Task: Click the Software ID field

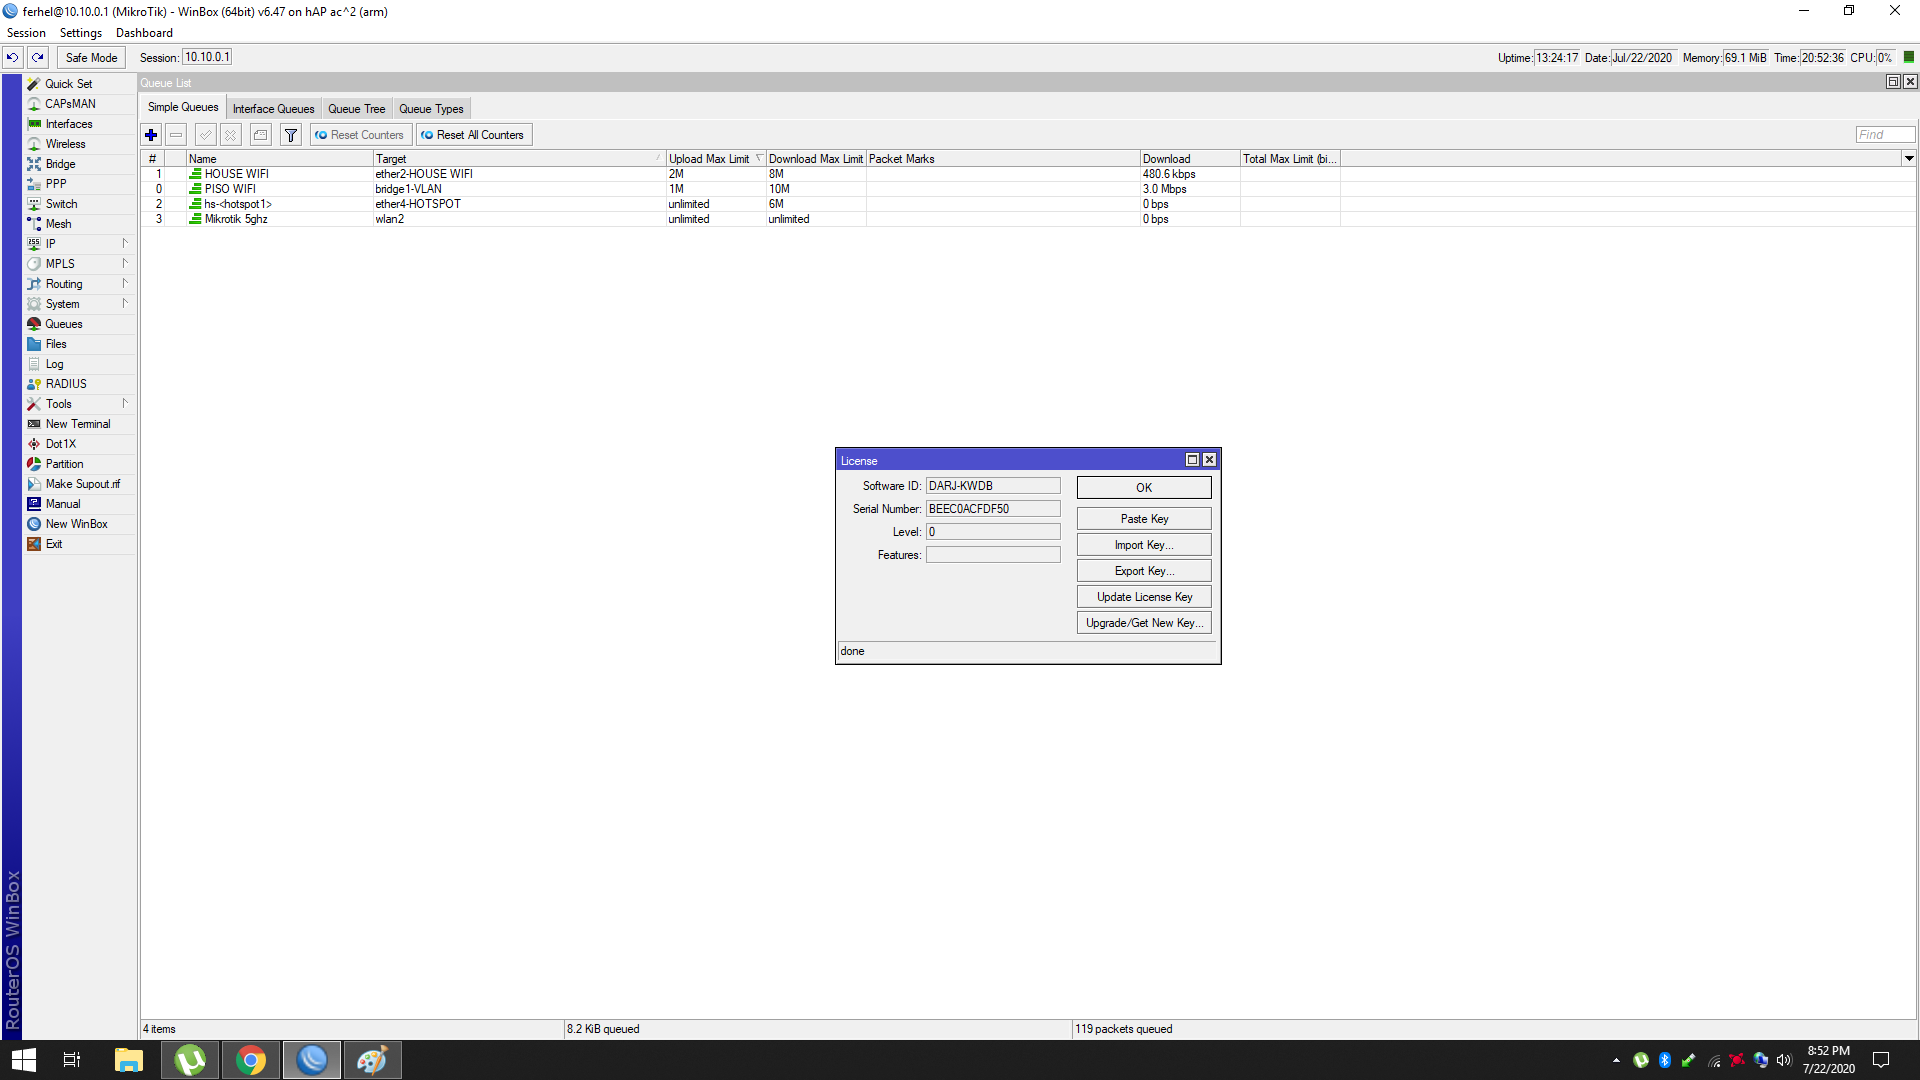Action: pyautogui.click(x=993, y=486)
